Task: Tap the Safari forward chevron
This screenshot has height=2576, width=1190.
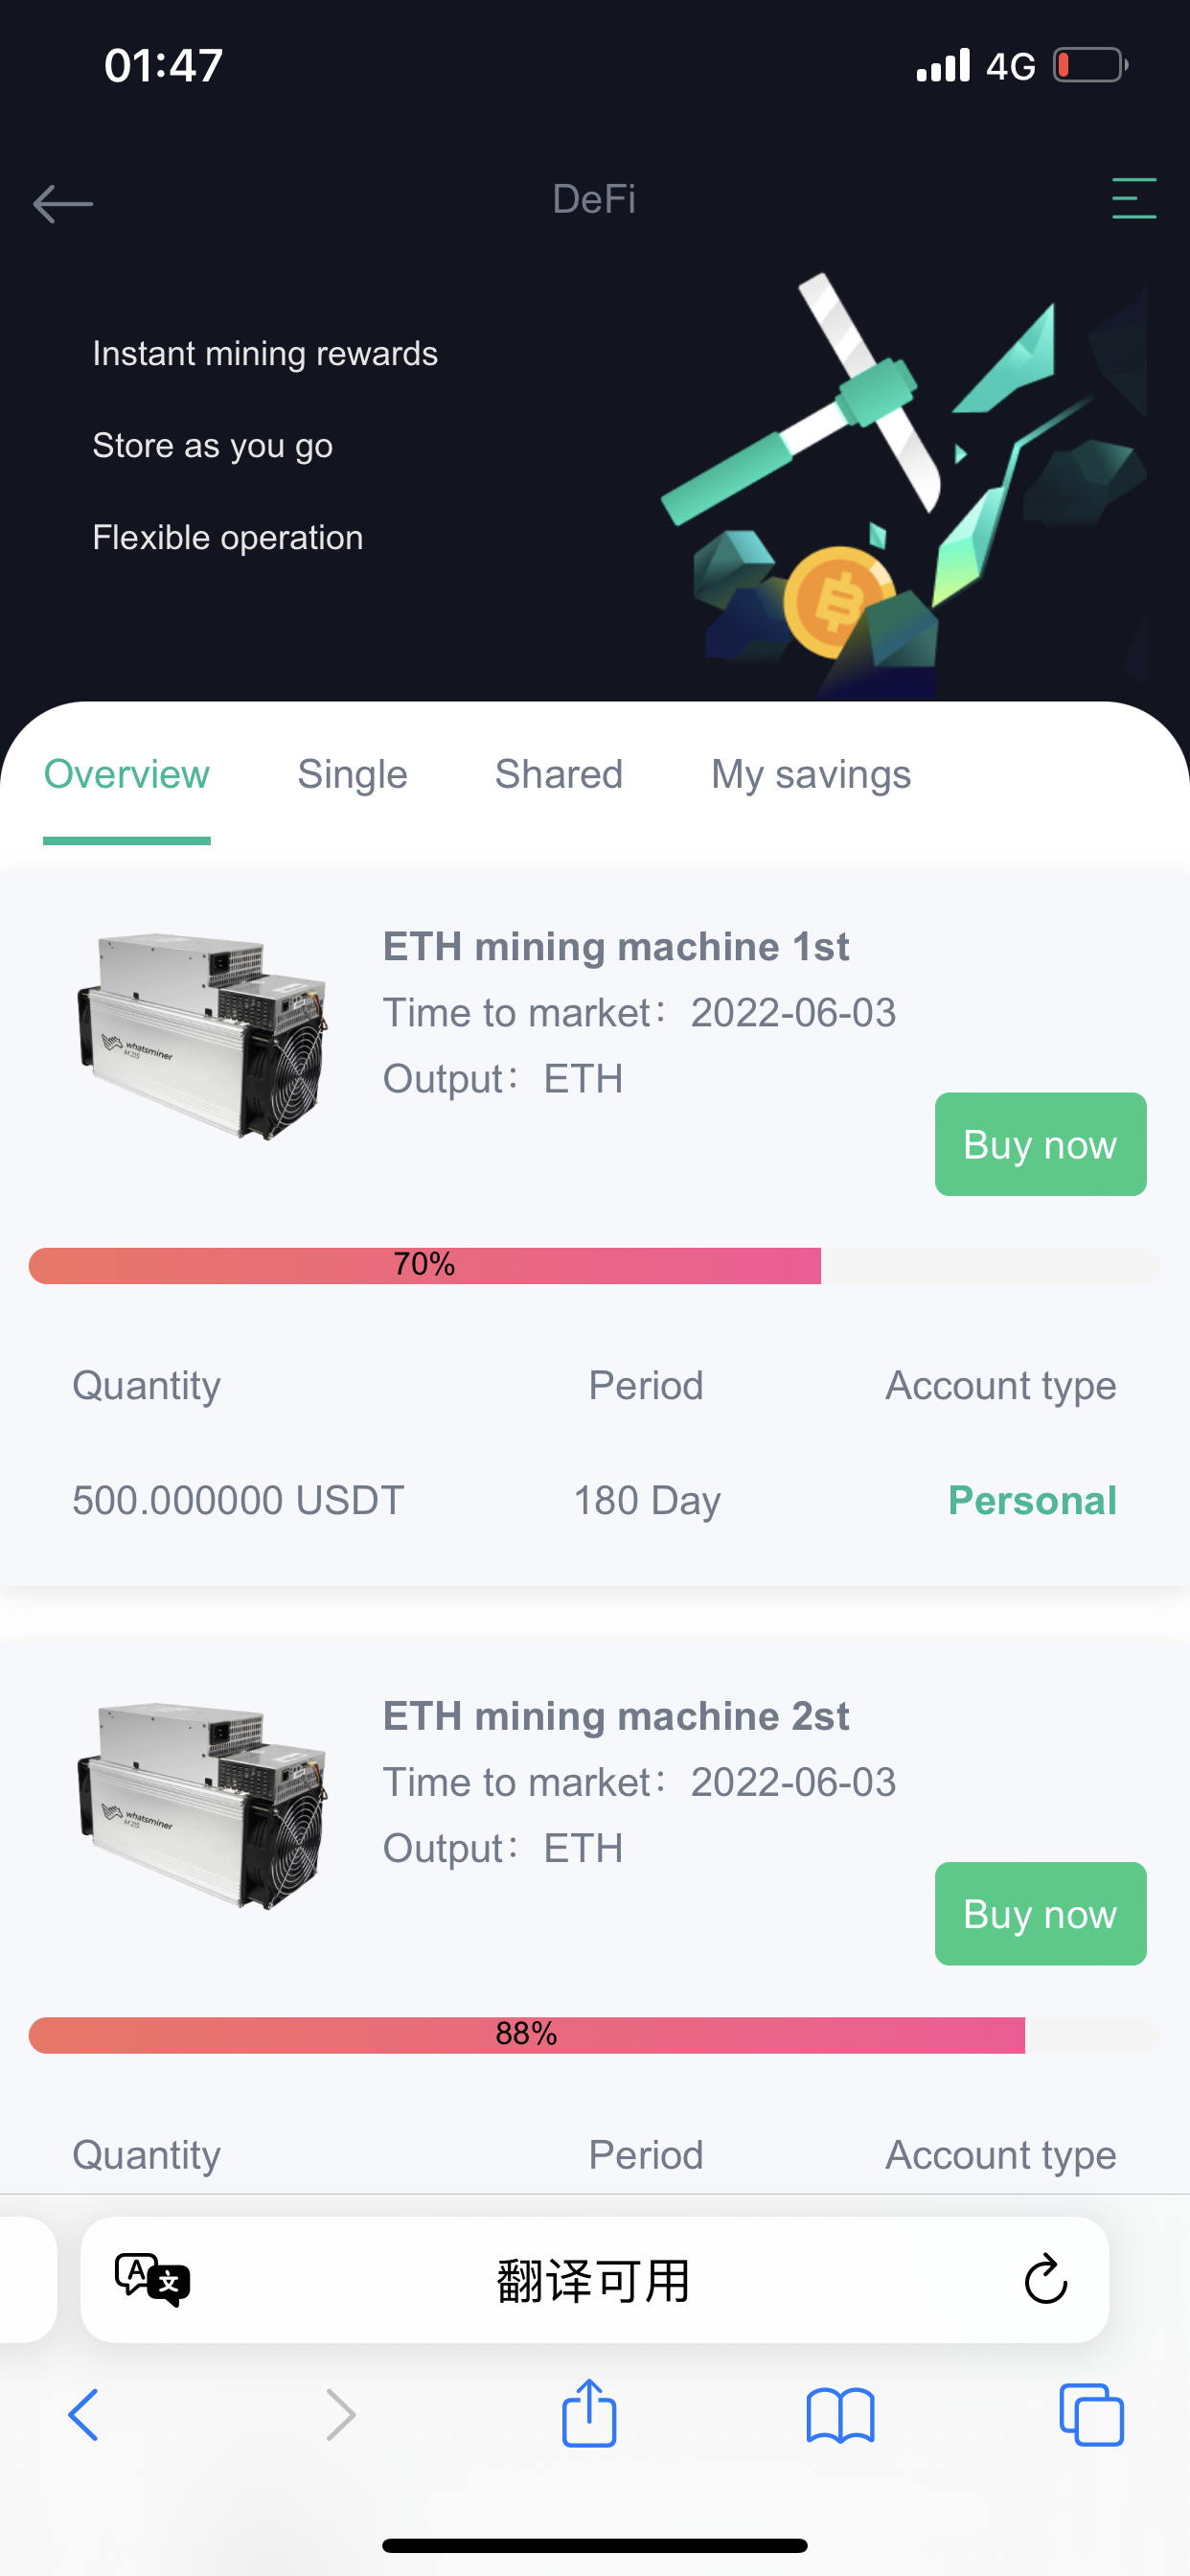Action: (341, 2415)
